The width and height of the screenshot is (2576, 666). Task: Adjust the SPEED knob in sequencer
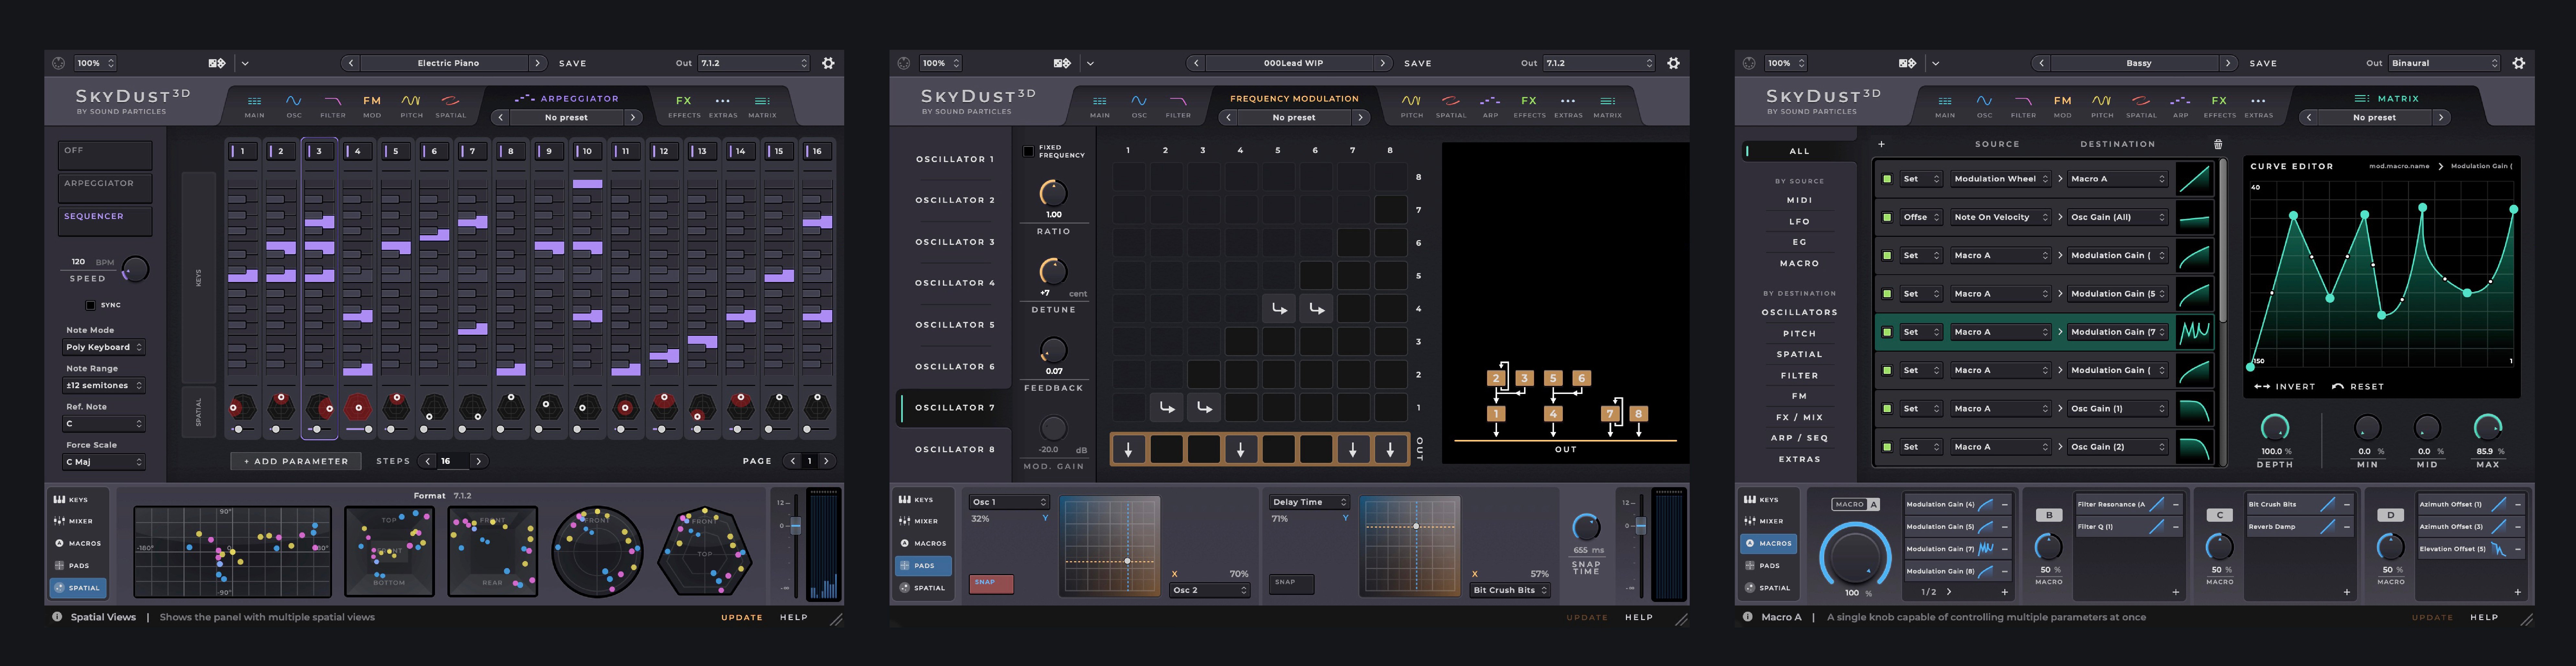[135, 269]
